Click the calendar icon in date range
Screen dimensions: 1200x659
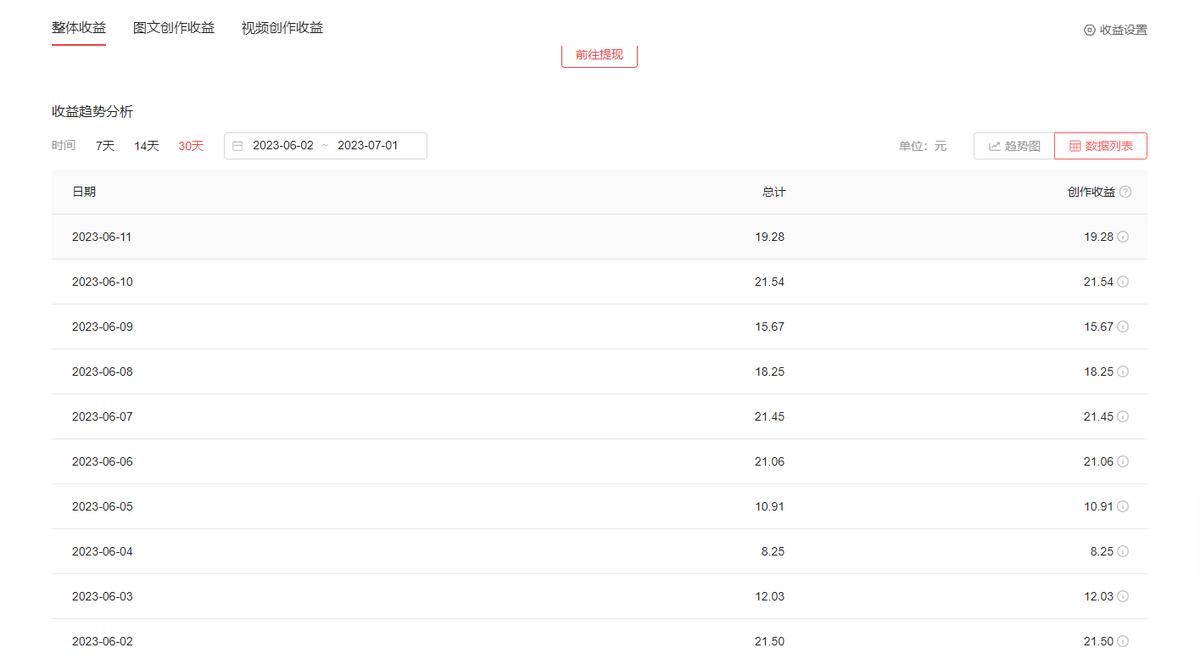click(x=238, y=146)
